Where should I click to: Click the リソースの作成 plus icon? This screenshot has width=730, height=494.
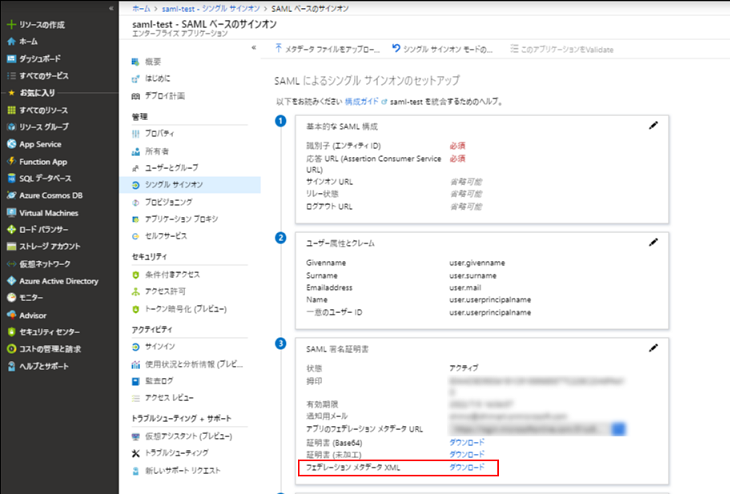pos(11,25)
